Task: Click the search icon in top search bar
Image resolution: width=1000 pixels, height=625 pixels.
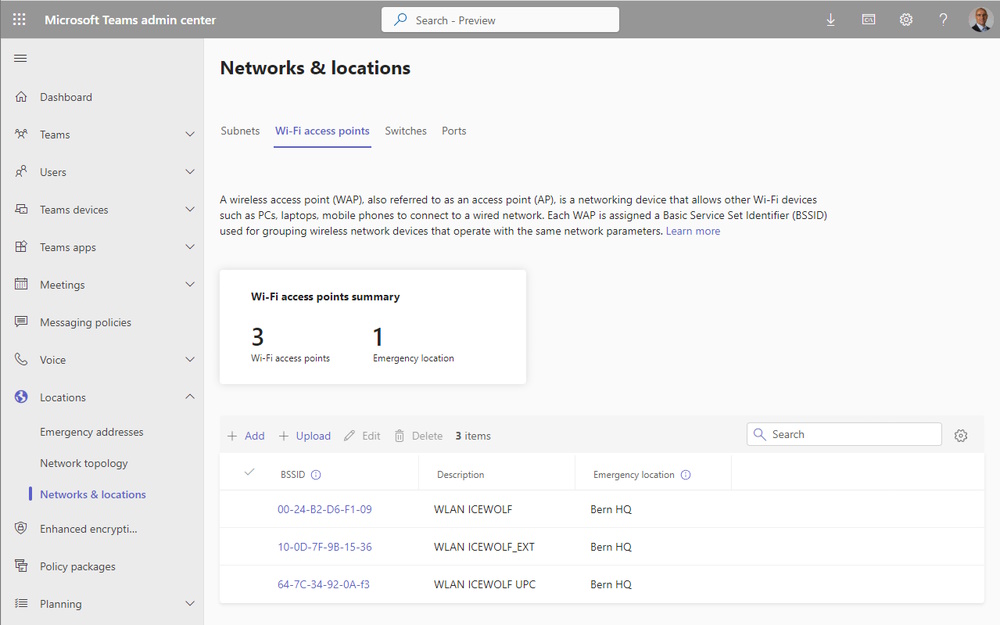Action: tap(401, 20)
